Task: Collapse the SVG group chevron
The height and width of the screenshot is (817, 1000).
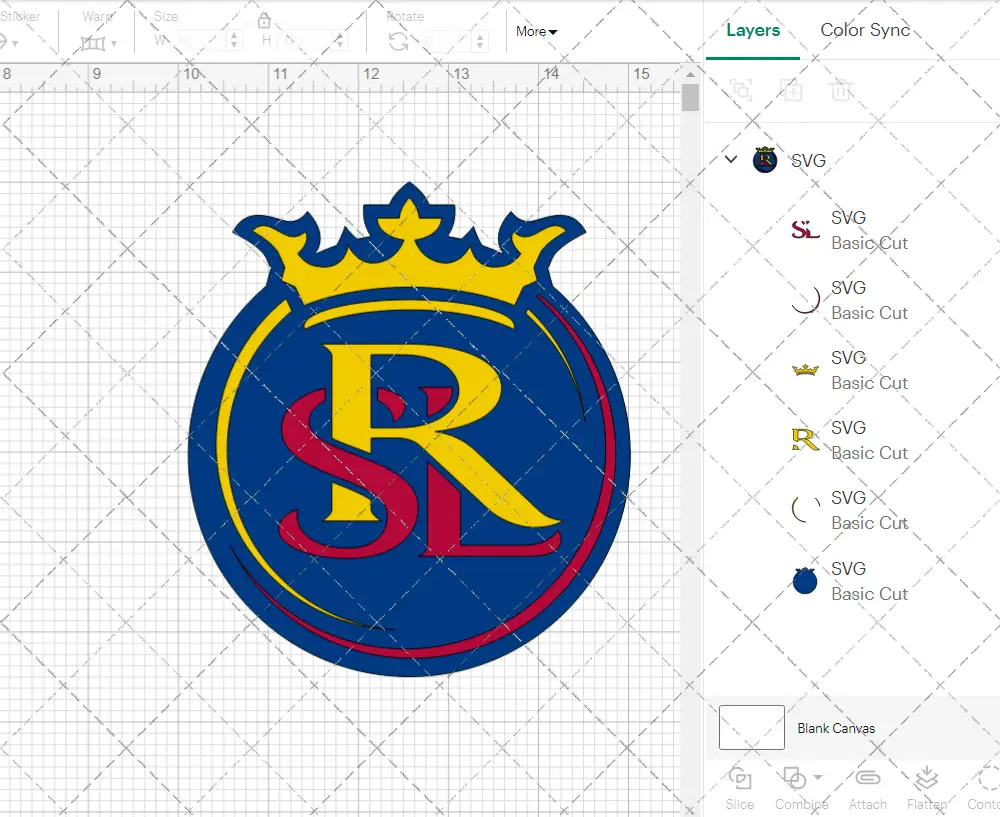Action: pyautogui.click(x=731, y=160)
